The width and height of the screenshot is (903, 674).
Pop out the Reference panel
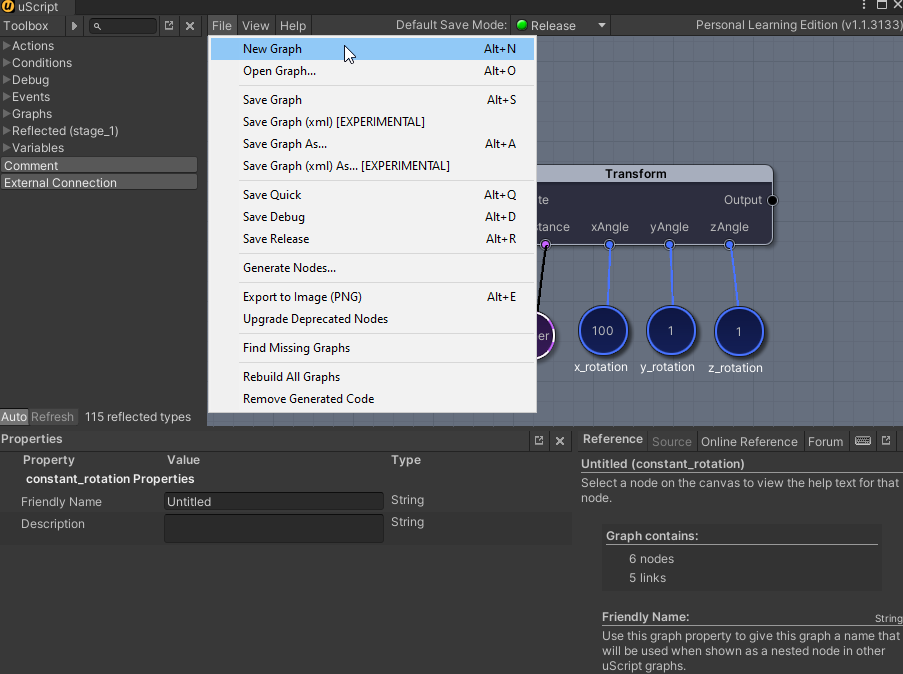point(886,441)
